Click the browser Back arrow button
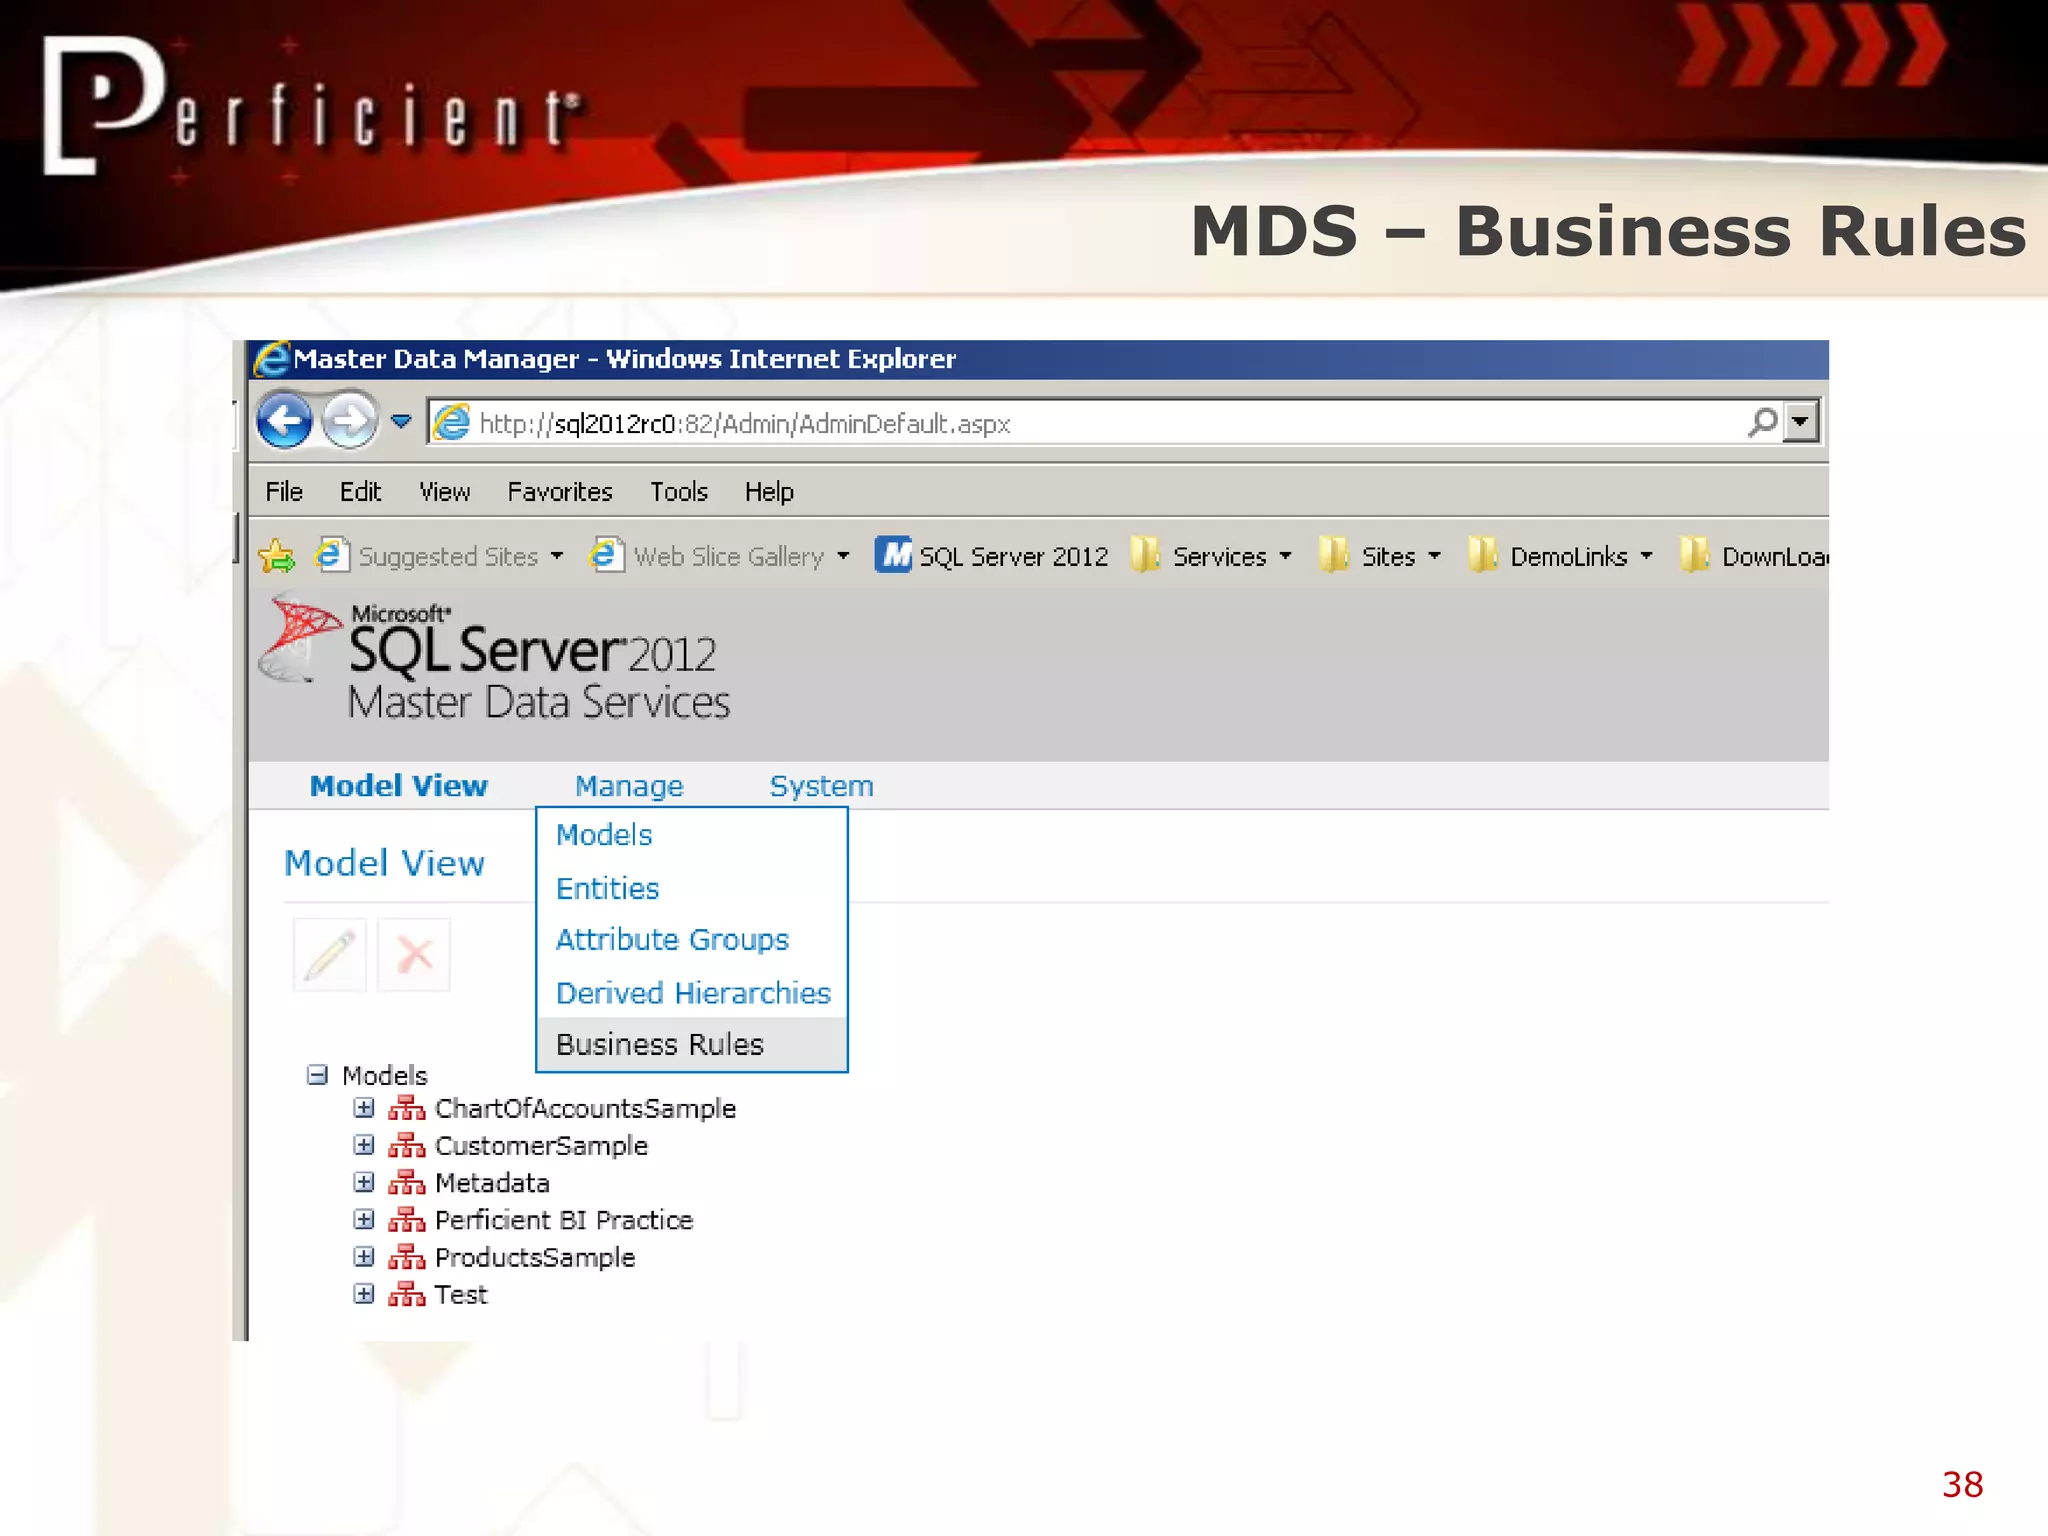The height and width of the screenshot is (1536, 2048). click(x=285, y=421)
